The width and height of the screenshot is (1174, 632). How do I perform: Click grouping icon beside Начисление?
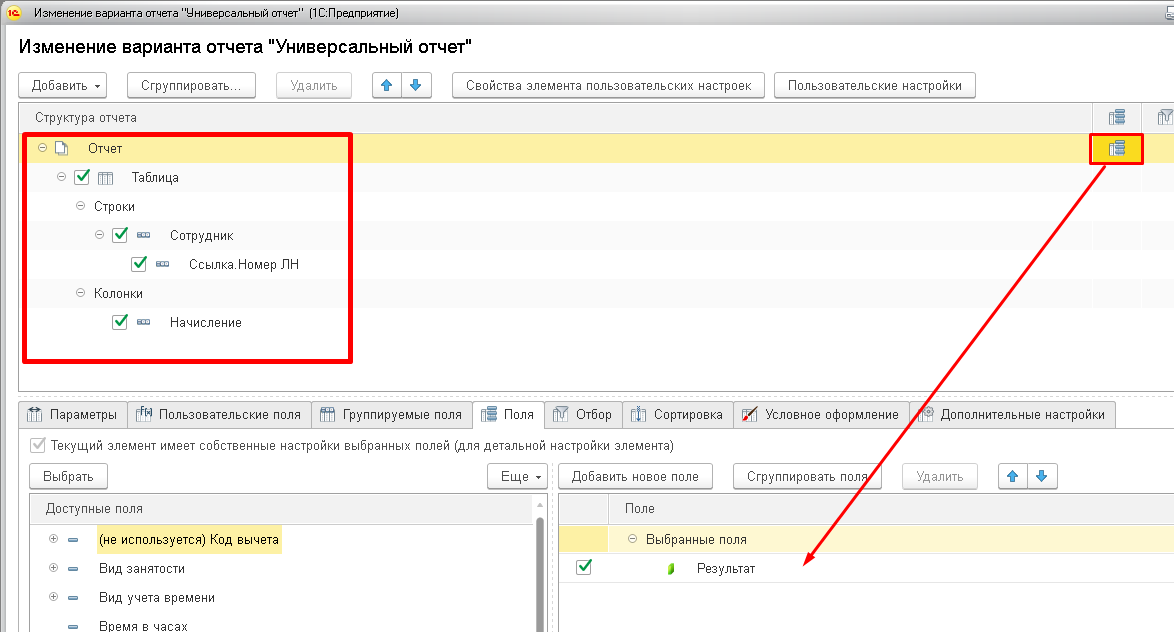coord(144,322)
